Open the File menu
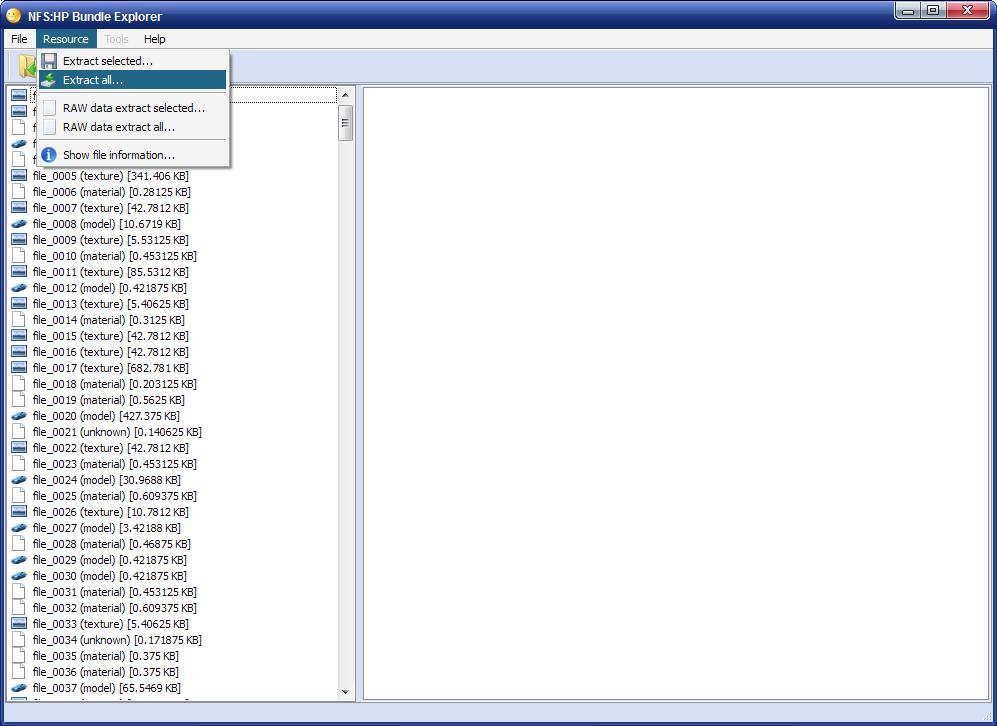The height and width of the screenshot is (726, 997). 19,39
